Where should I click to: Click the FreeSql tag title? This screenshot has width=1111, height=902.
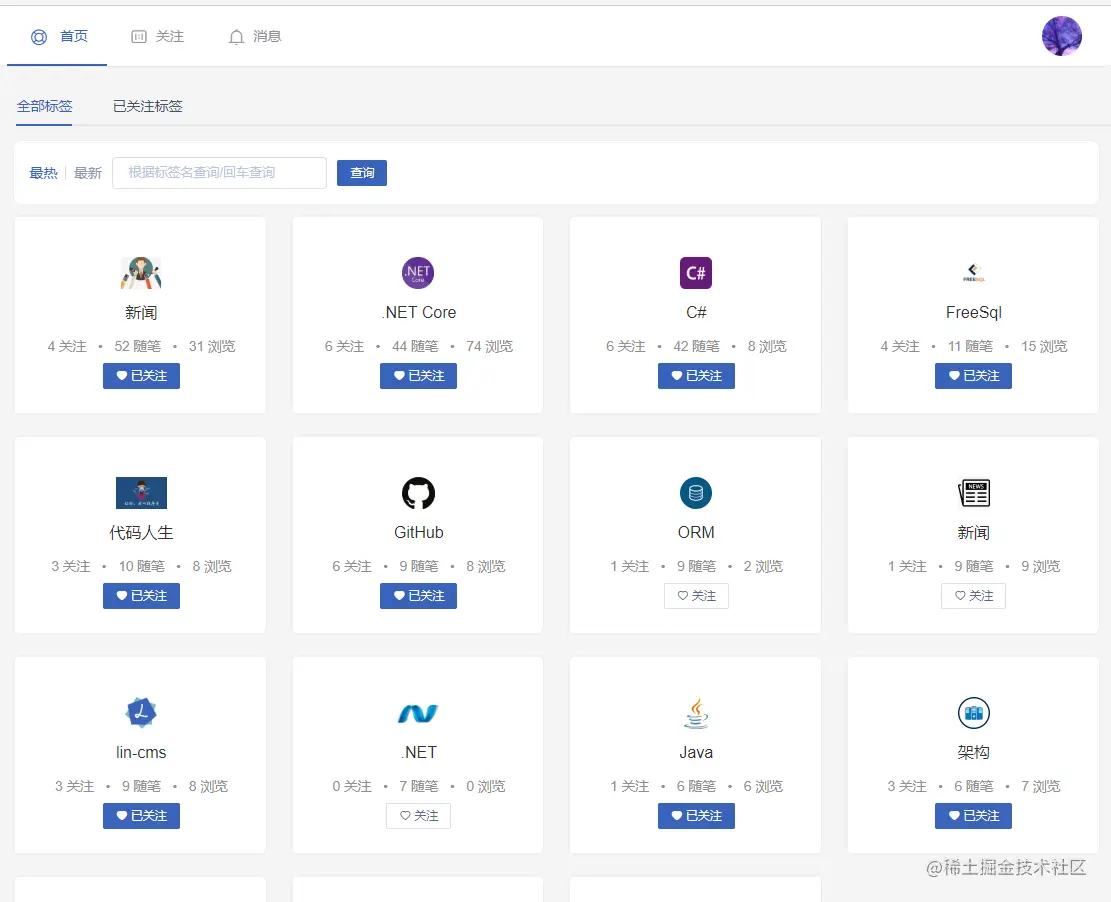(974, 312)
